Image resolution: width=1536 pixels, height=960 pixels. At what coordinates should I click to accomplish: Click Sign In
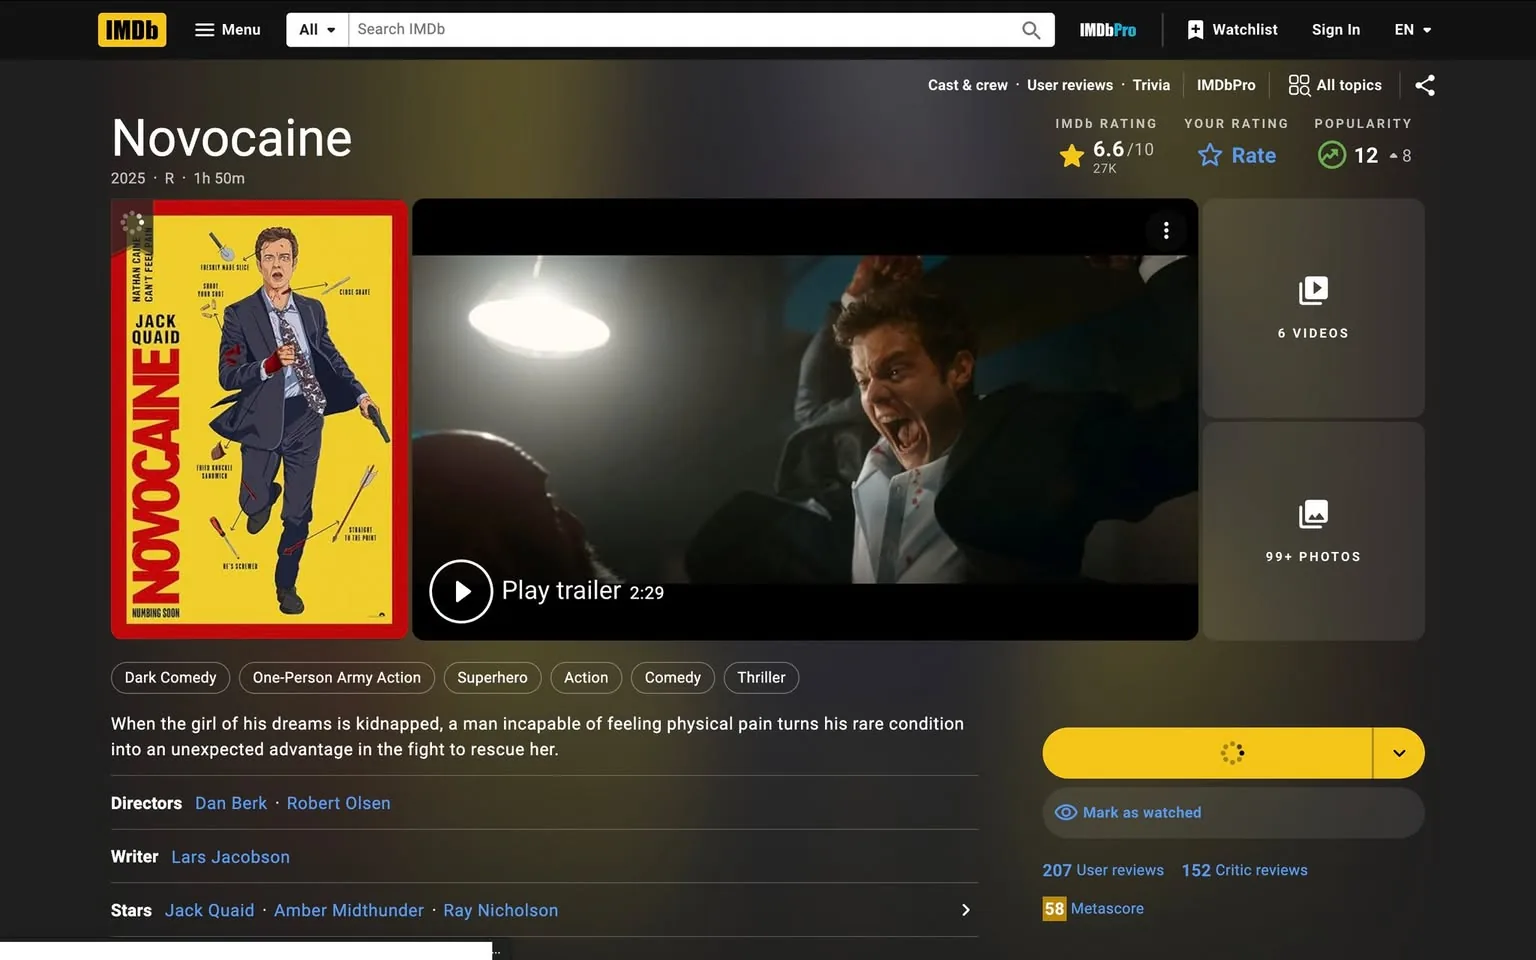tap(1336, 29)
